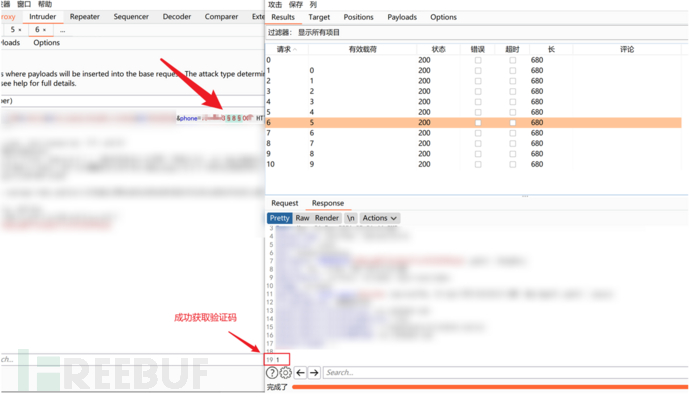Image resolution: width=690 pixels, height=398 pixels.
Task: Click the Raw view button
Action: coord(302,218)
